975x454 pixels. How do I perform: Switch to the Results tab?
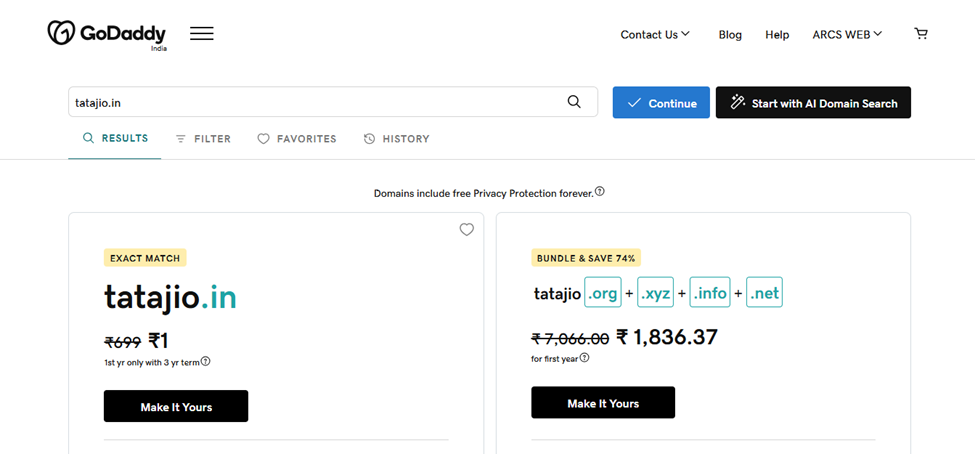(115, 138)
